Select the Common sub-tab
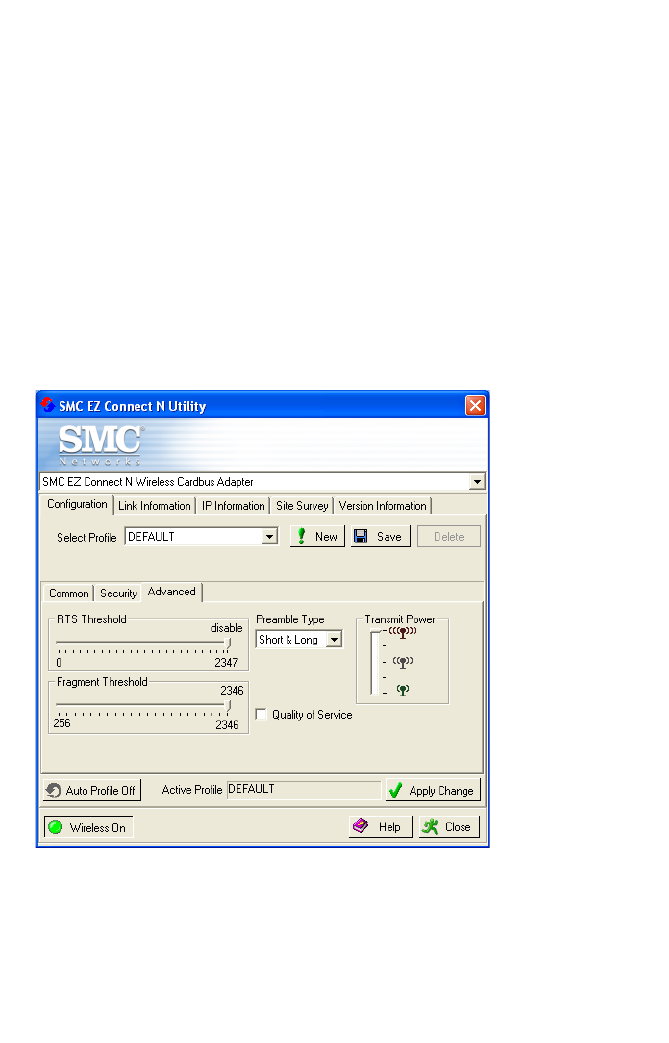 point(68,593)
